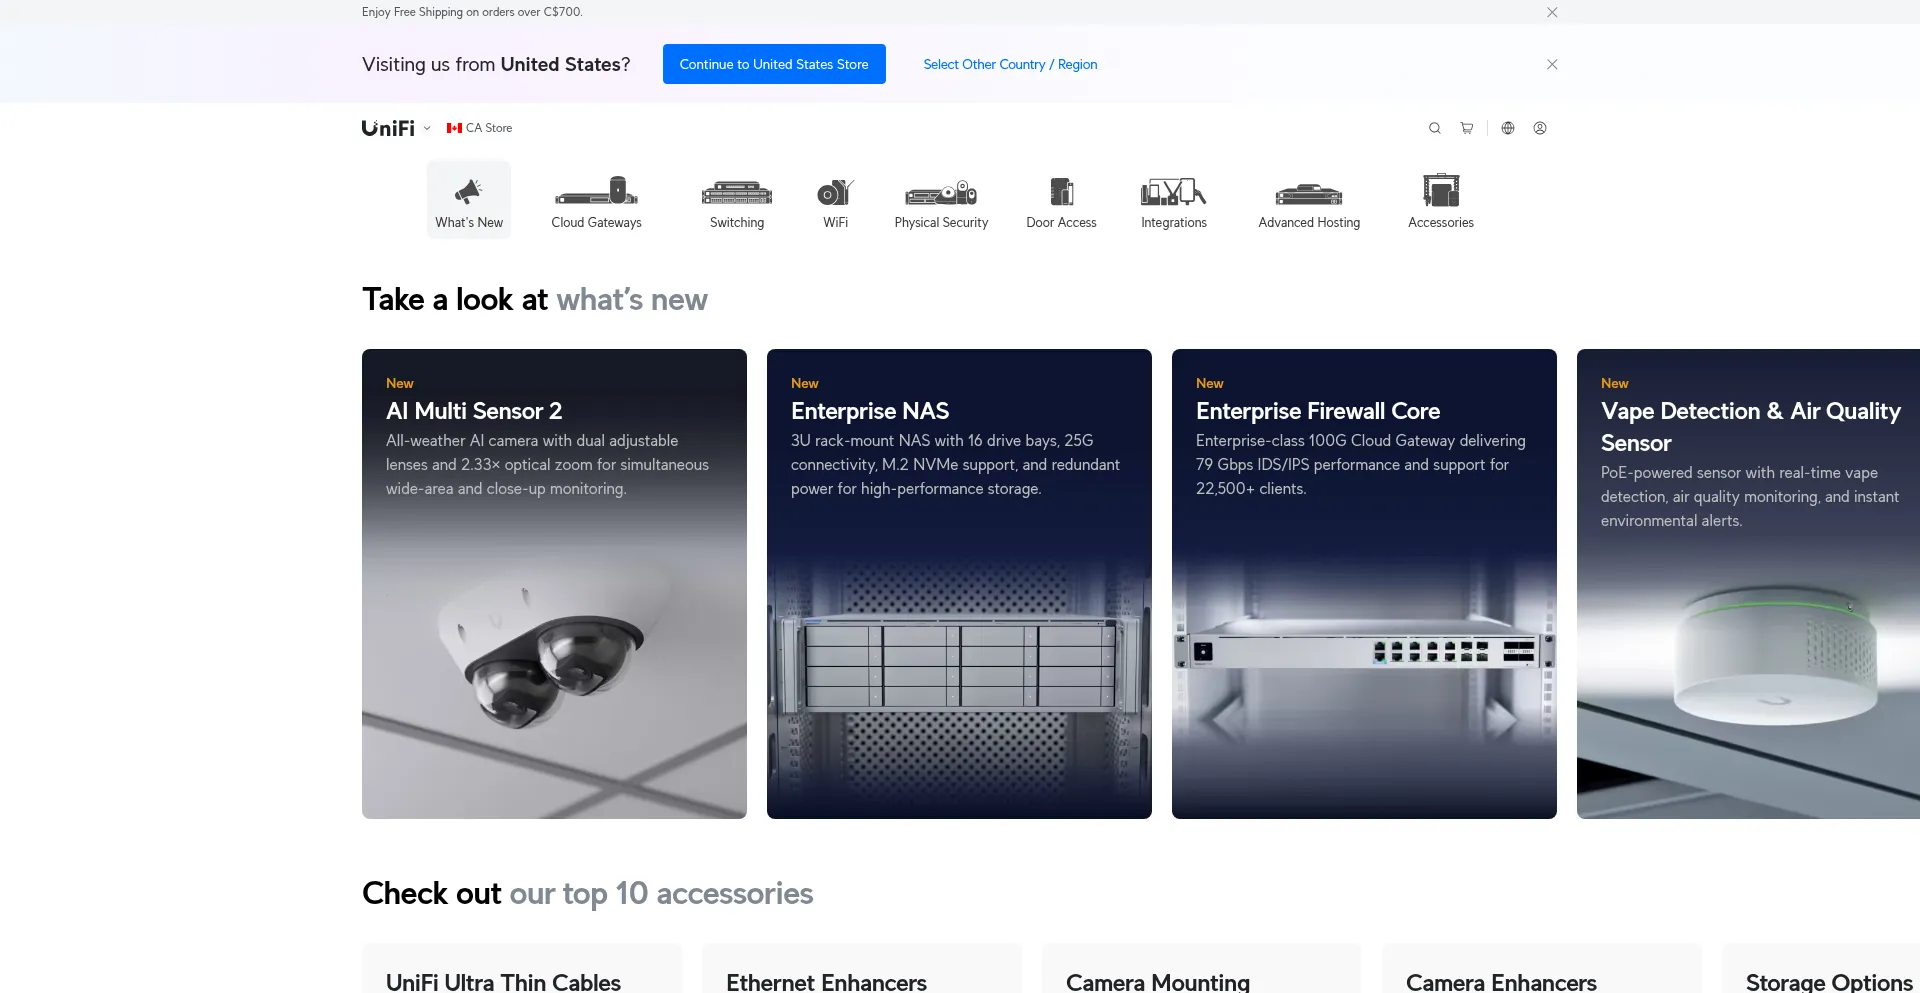Click the 'Visiting us from United States?' text
Image resolution: width=1920 pixels, height=993 pixels.
tap(496, 64)
